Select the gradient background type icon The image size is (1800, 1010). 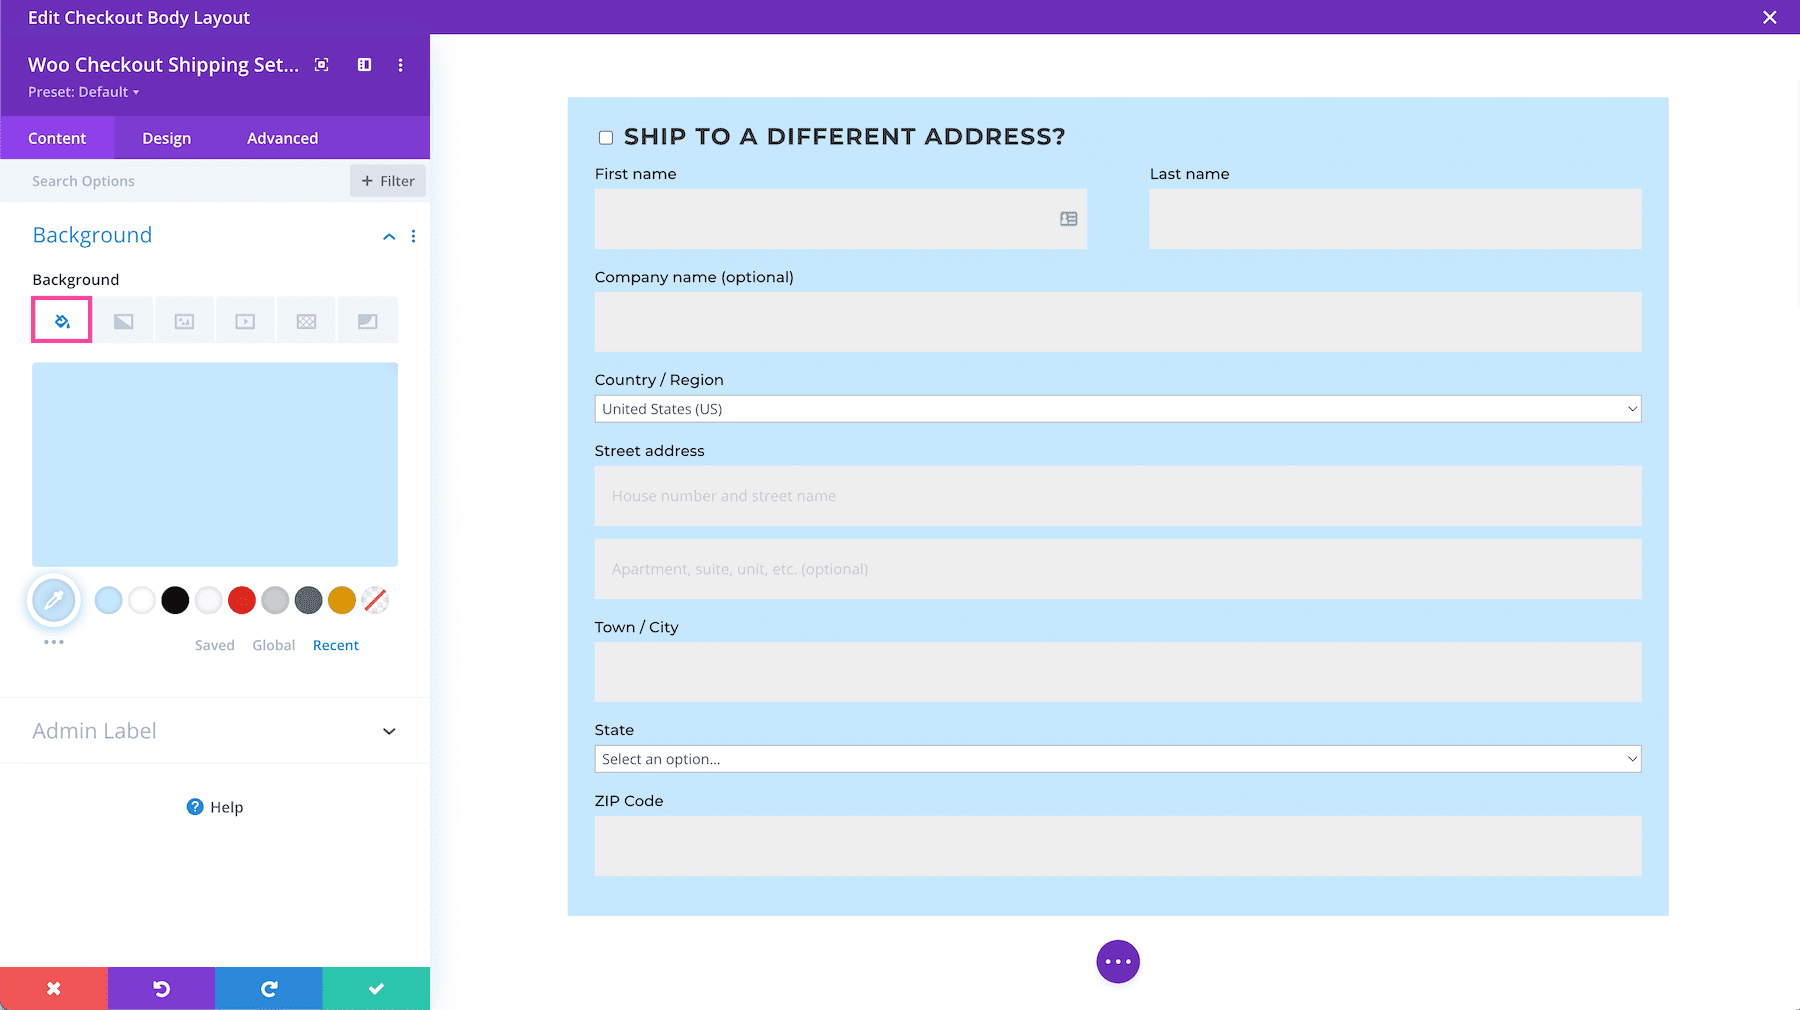123,319
